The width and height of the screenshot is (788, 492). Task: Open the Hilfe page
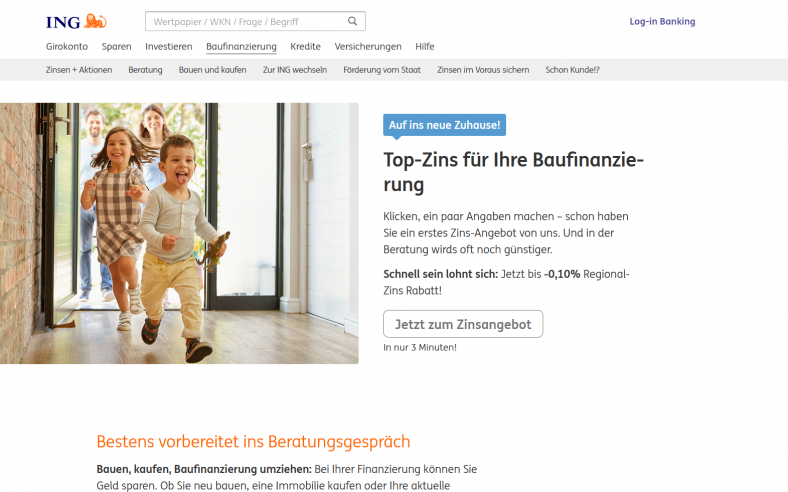(425, 46)
